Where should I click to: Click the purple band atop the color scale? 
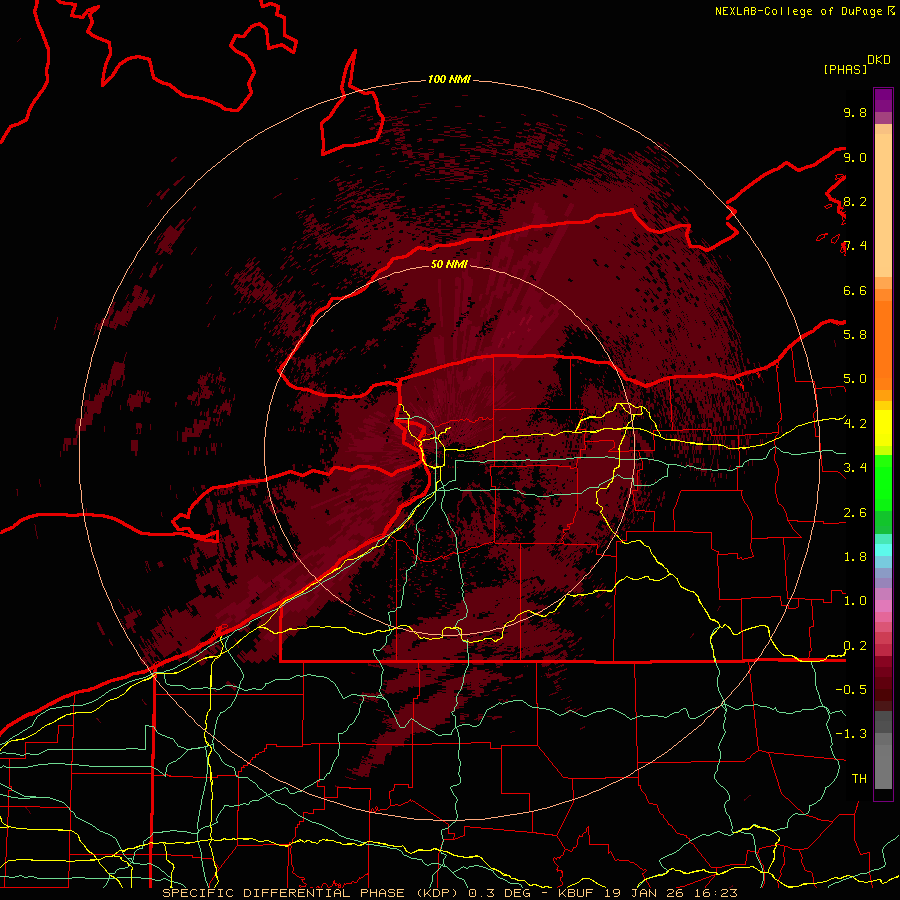tap(883, 100)
